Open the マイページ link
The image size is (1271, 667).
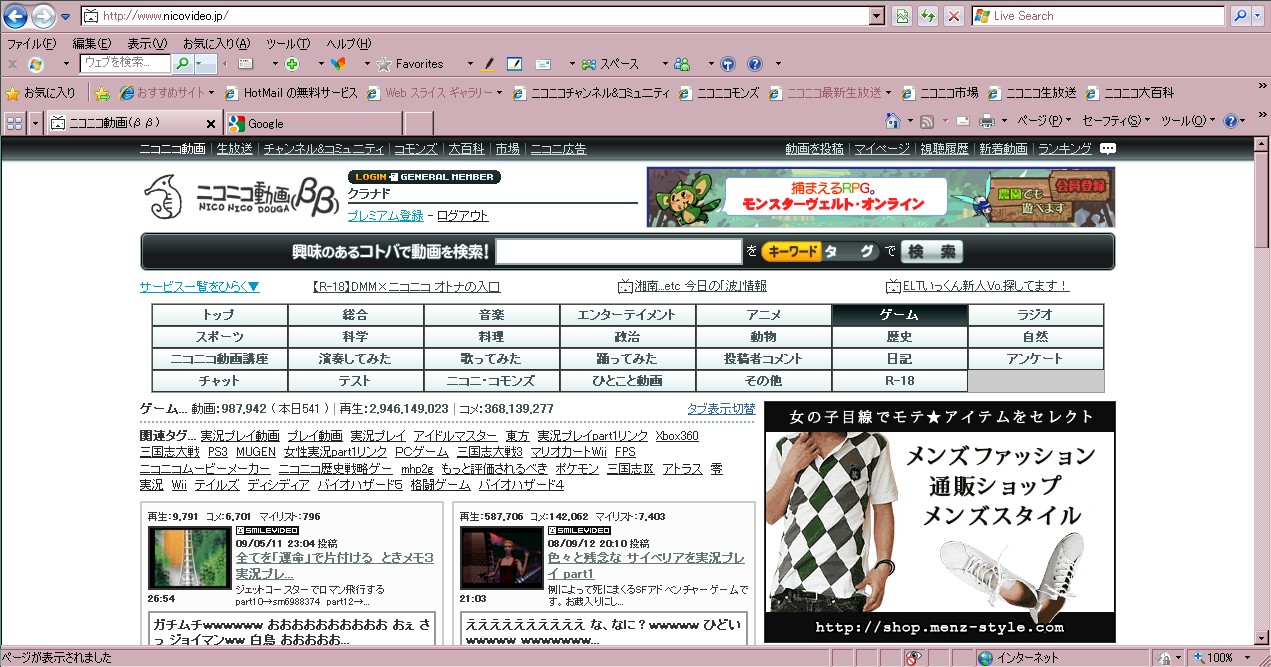pyautogui.click(x=882, y=149)
